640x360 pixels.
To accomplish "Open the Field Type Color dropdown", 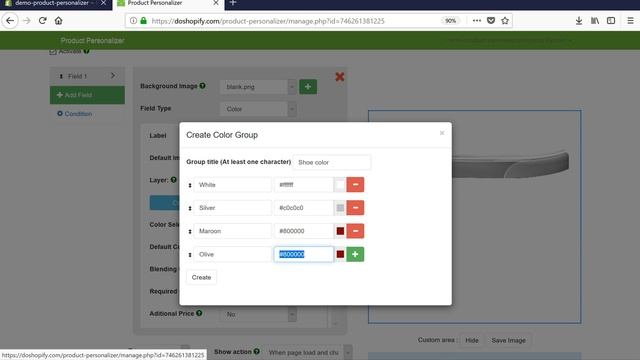I will click(x=258, y=109).
